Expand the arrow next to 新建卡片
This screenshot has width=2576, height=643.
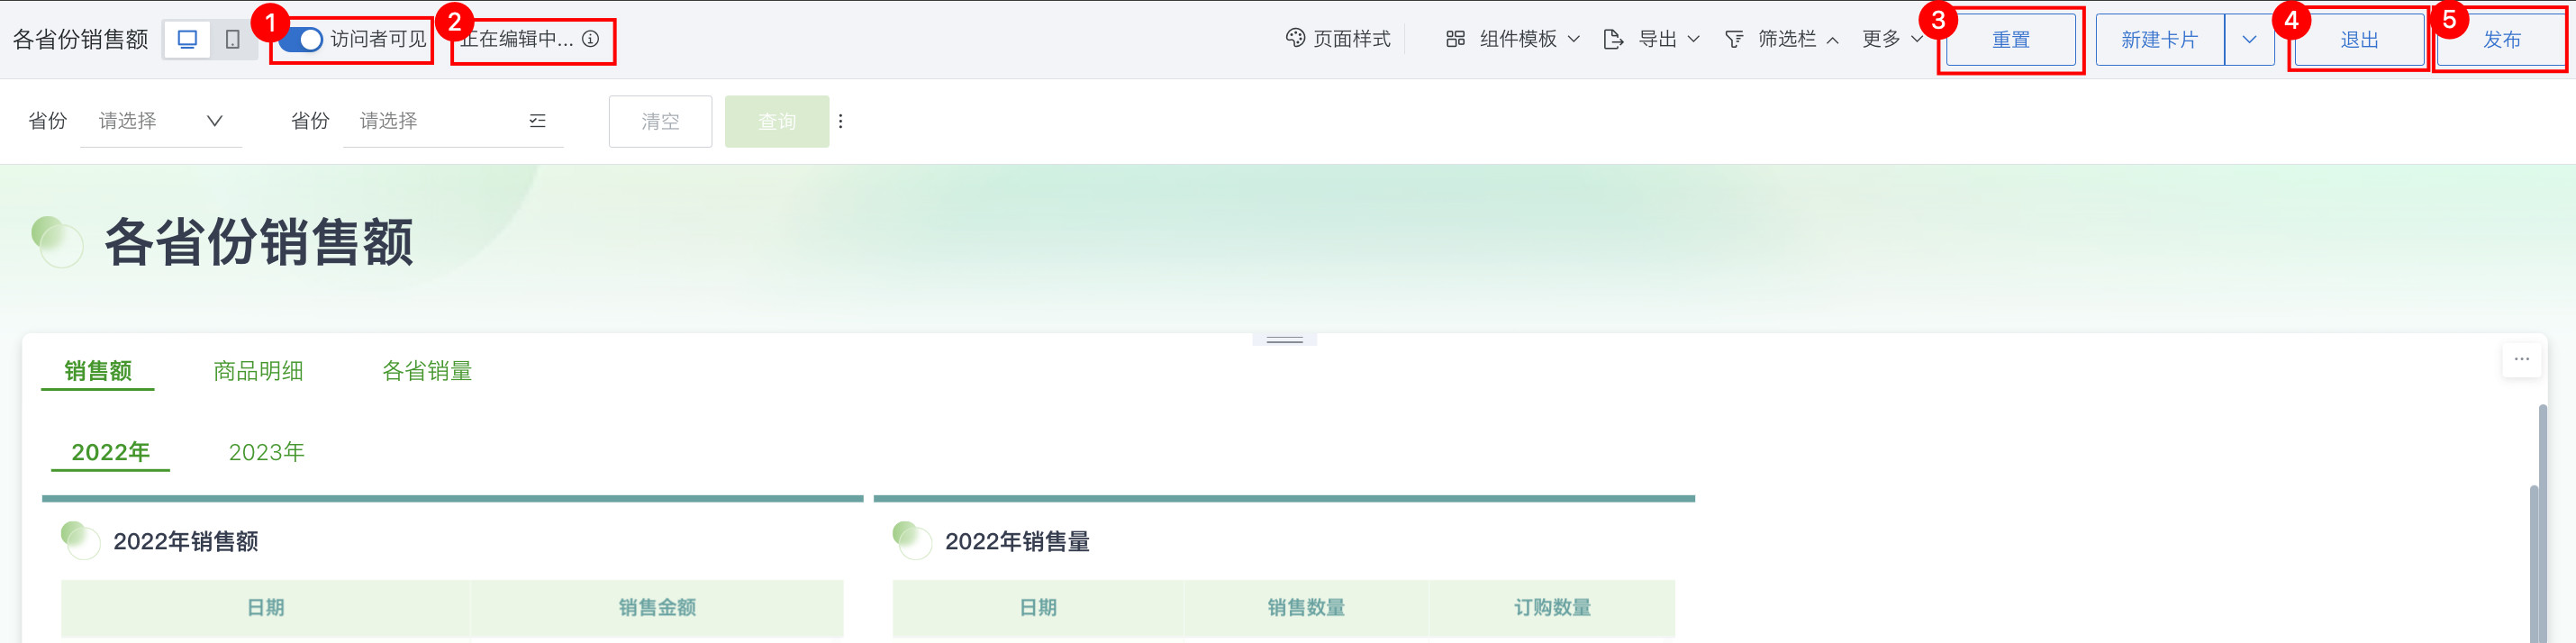(2249, 39)
